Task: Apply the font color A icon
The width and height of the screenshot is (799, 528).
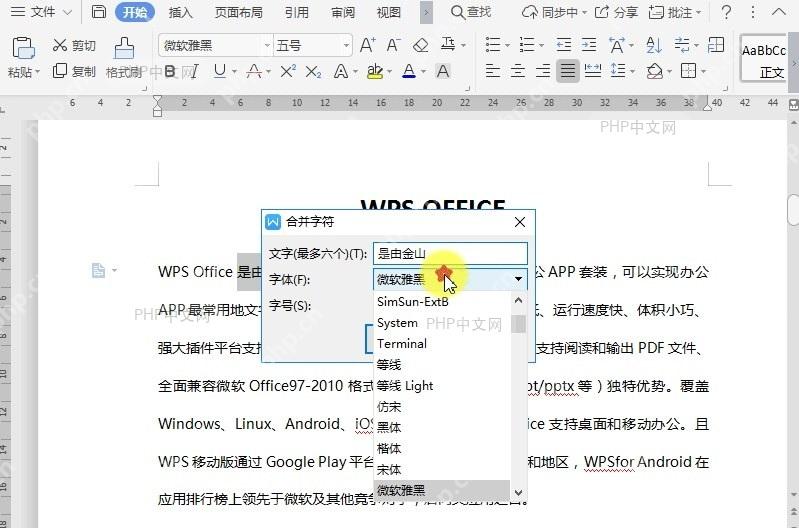Action: pyautogui.click(x=409, y=71)
